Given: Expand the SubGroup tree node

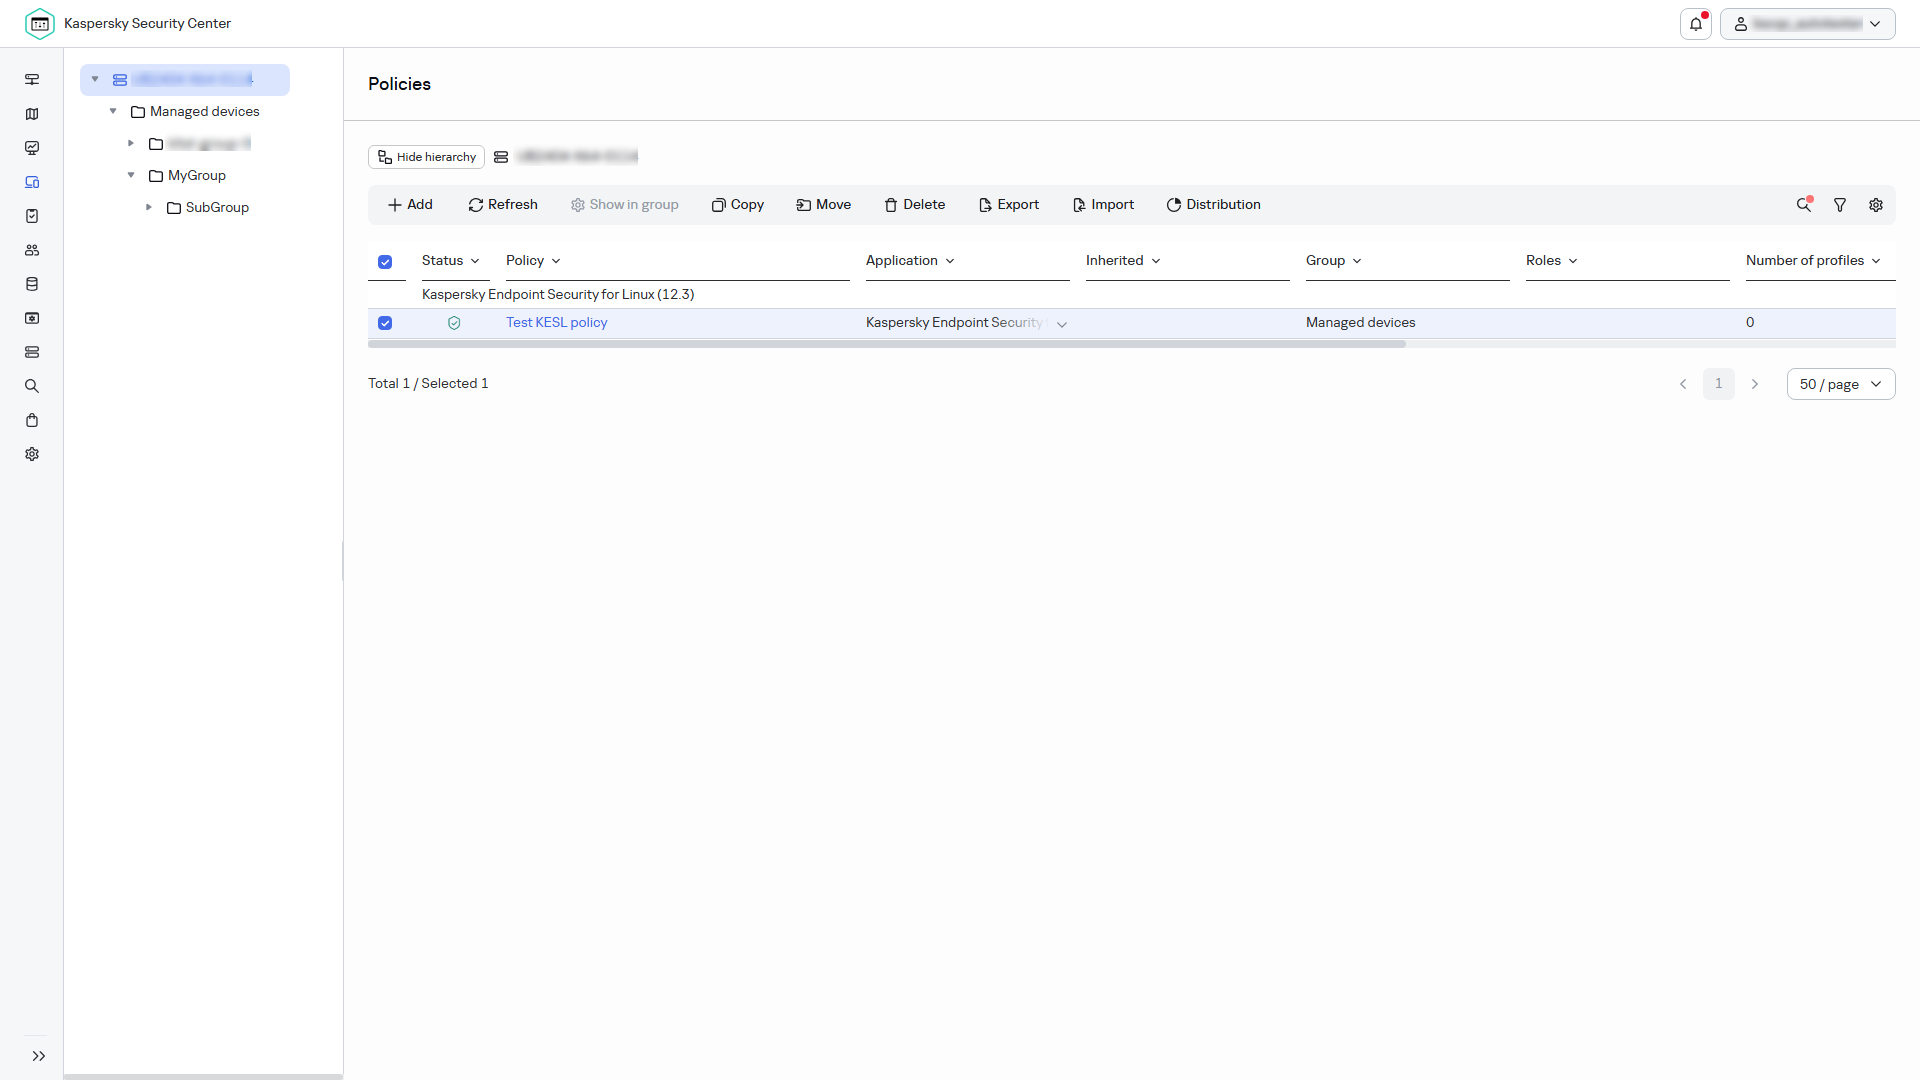Looking at the screenshot, I should 149,207.
